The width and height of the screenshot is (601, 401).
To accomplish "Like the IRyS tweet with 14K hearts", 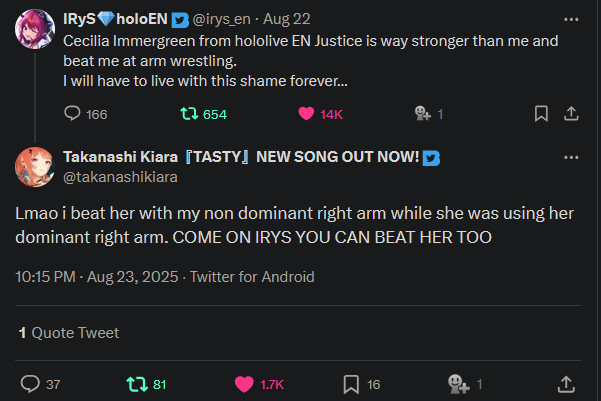I will coord(306,114).
